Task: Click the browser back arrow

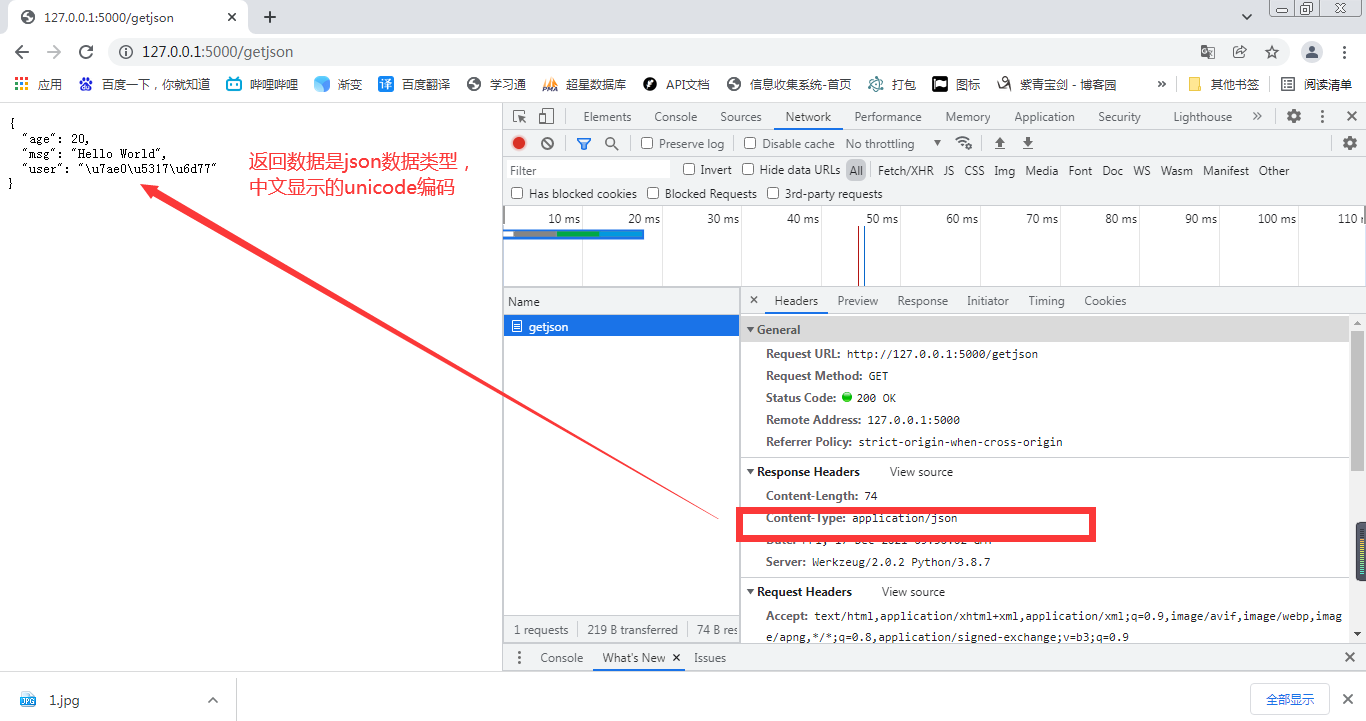Action: pos(22,52)
